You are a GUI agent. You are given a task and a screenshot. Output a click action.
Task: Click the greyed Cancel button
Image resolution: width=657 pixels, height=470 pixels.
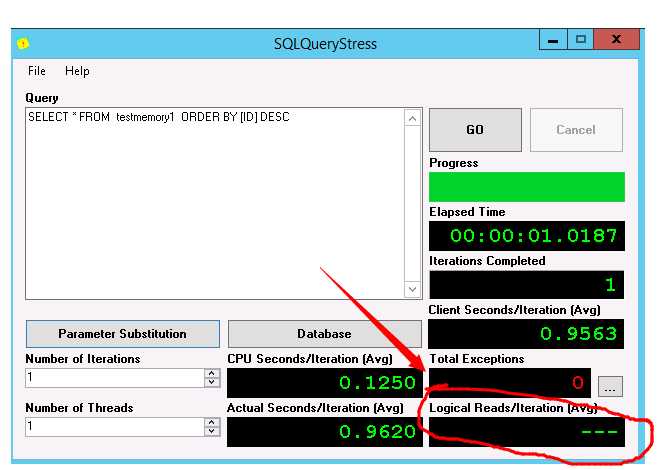click(x=576, y=130)
